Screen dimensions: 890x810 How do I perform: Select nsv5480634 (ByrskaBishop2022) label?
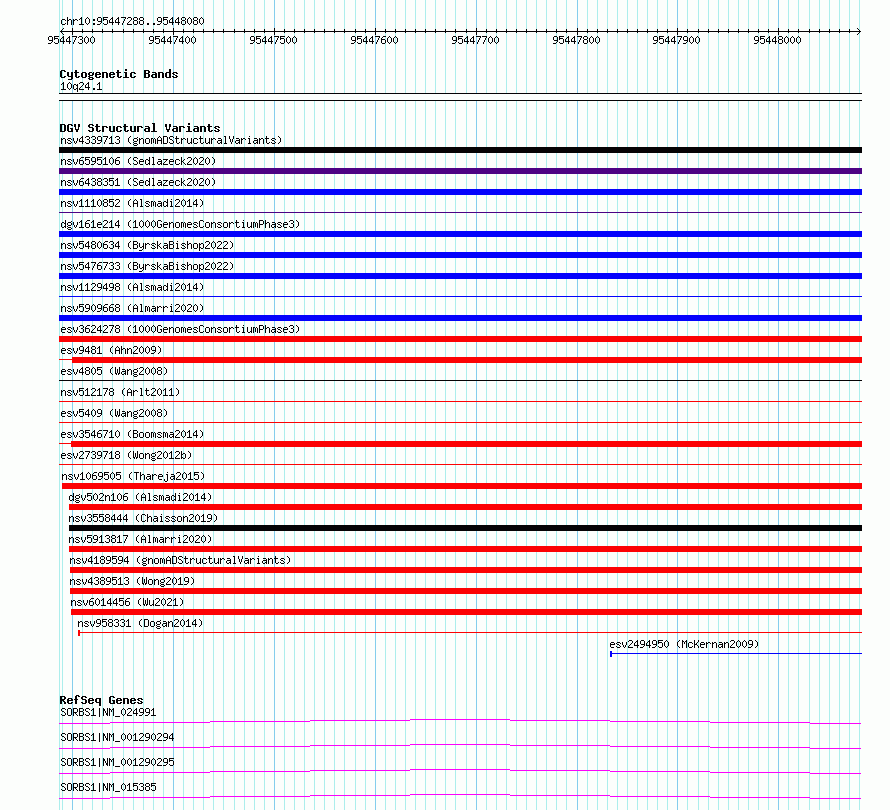tap(147, 245)
